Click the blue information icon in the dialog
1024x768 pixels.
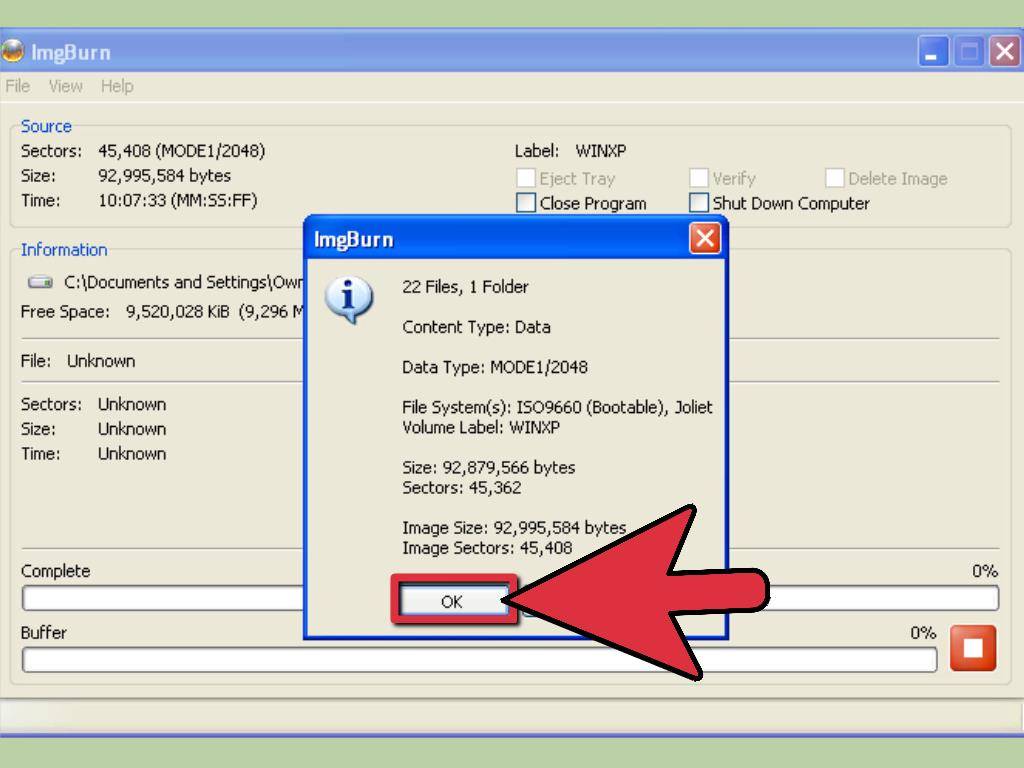point(349,296)
